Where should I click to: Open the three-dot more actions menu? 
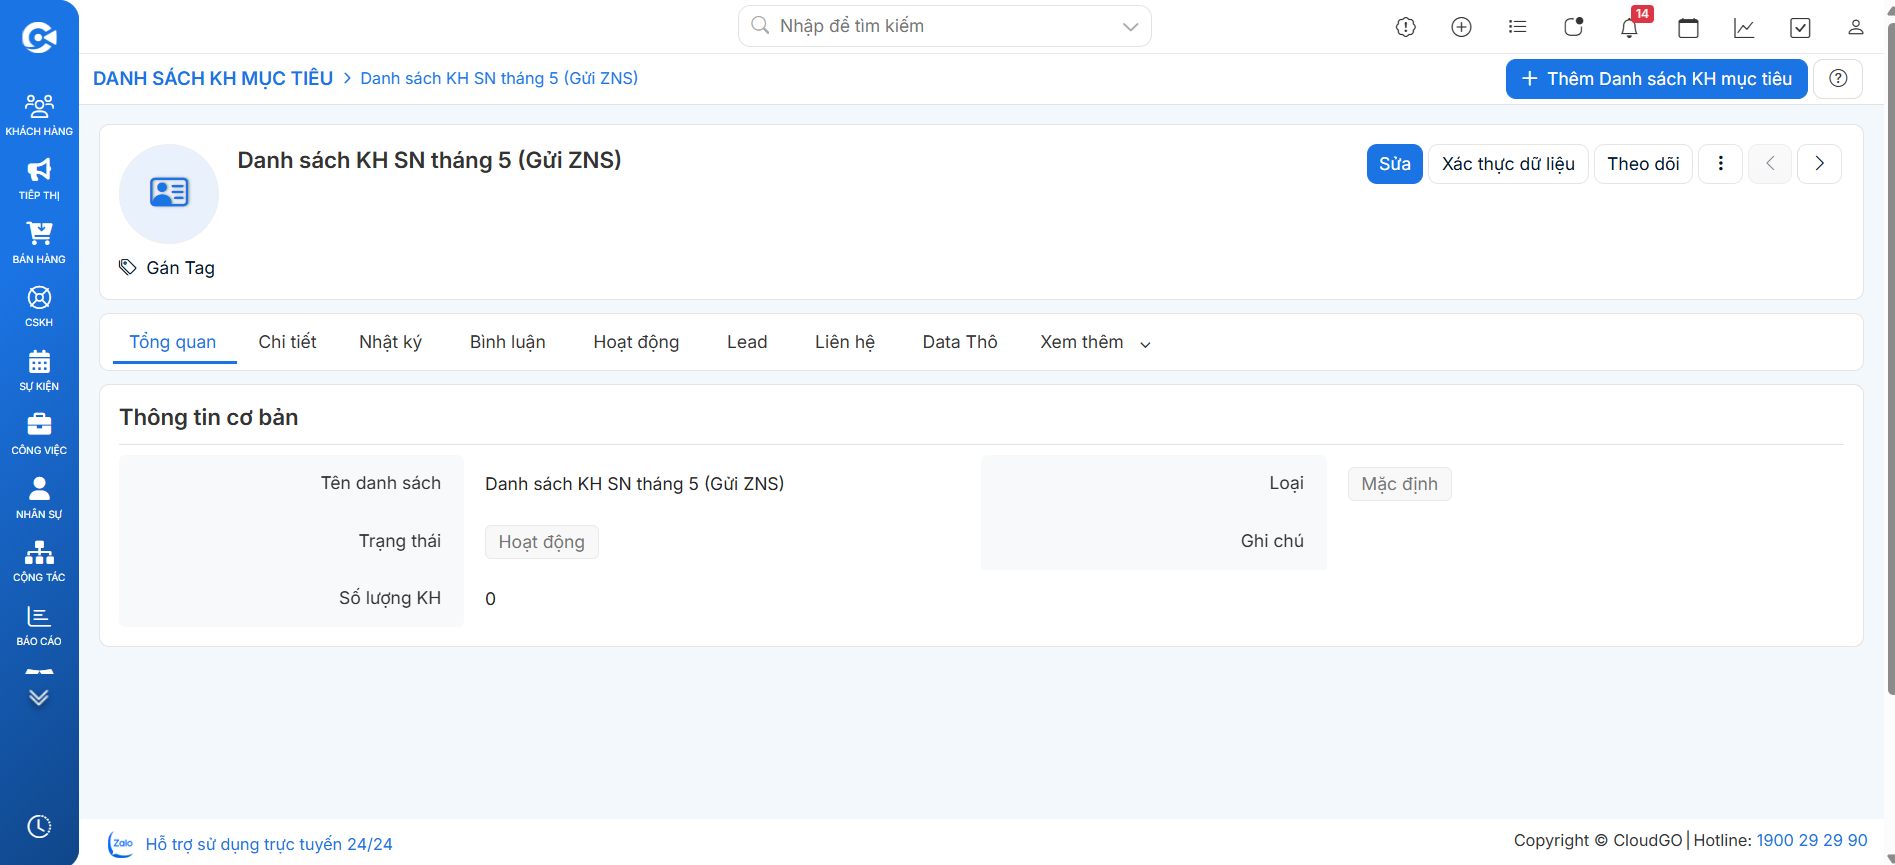pos(1720,164)
